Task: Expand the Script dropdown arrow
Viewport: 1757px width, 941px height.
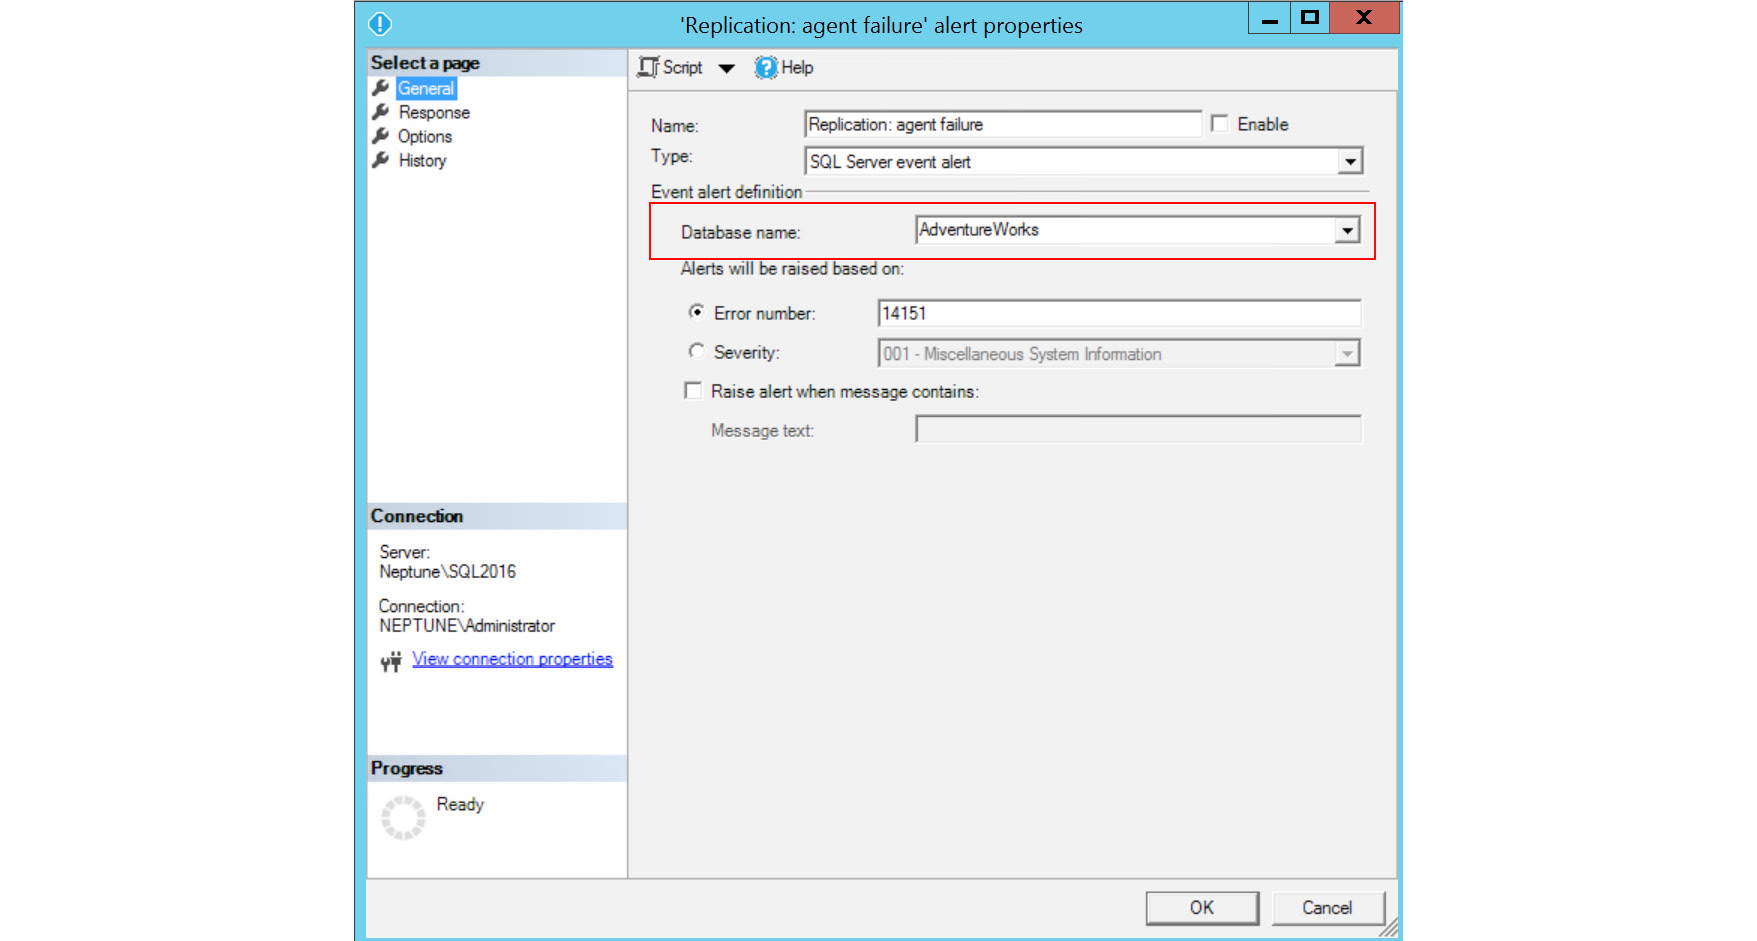Action: click(727, 68)
